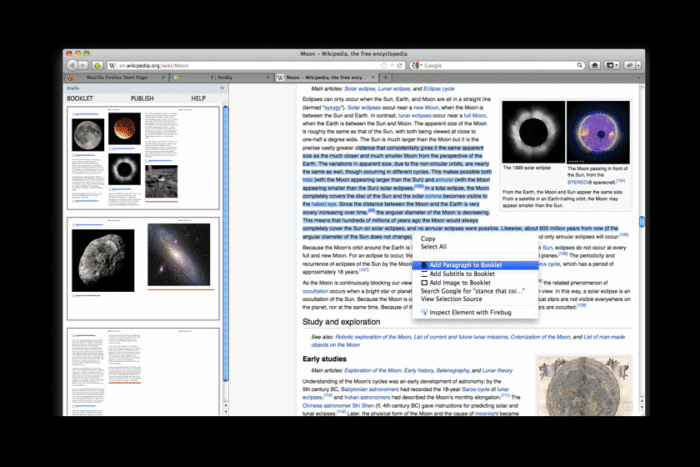Click the Google search engine icon
The width and height of the screenshot is (700, 467).
[415, 65]
